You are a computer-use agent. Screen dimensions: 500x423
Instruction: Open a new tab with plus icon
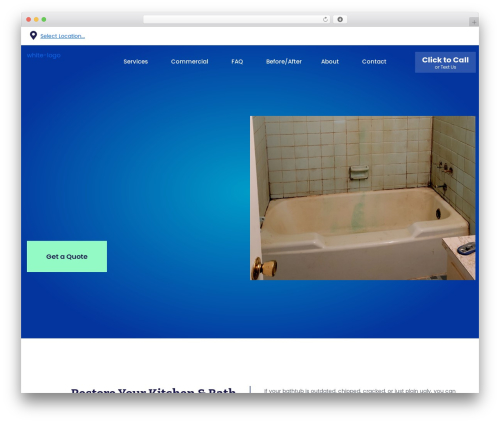(474, 22)
